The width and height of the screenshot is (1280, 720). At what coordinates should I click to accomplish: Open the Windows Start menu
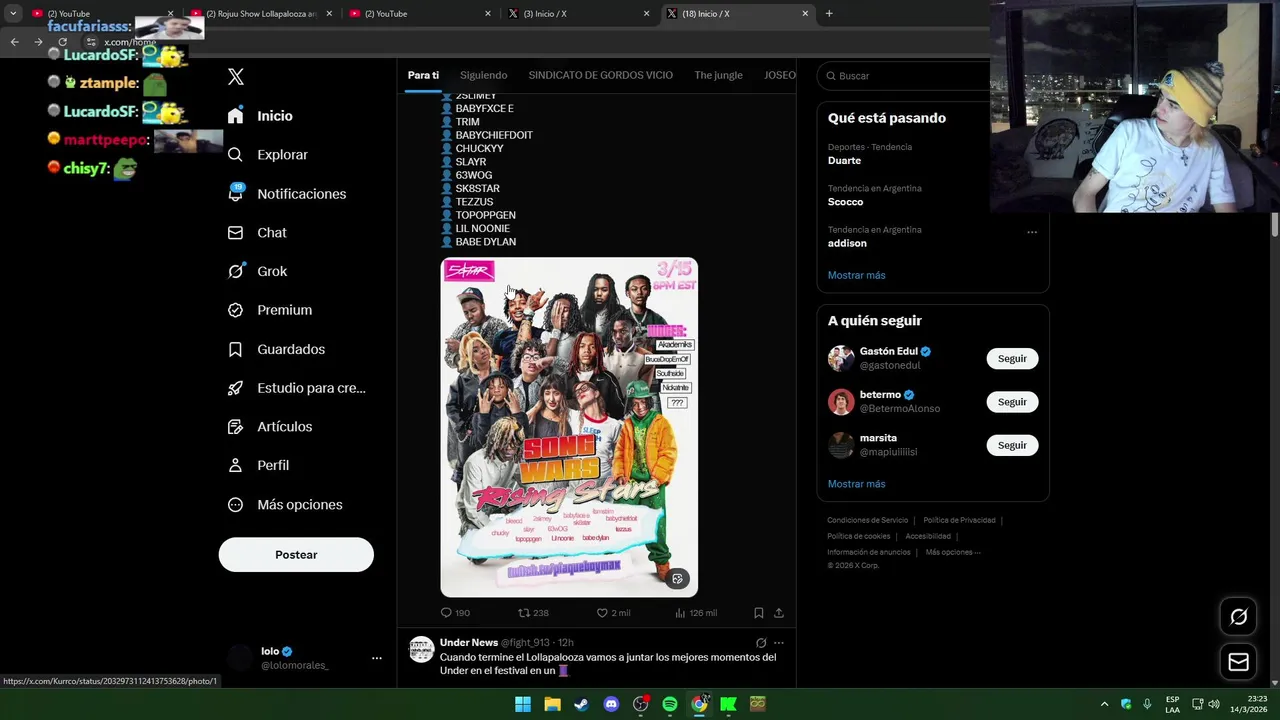point(522,704)
